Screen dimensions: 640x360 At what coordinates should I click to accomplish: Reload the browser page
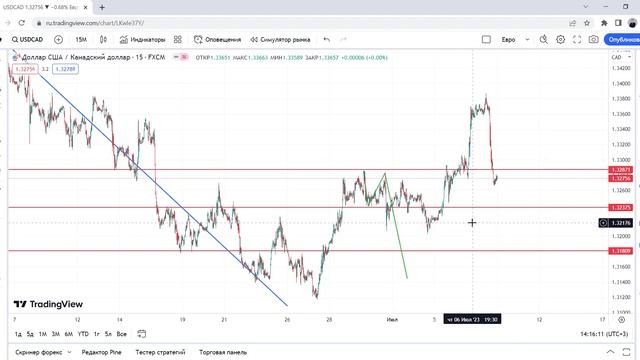click(x=21, y=23)
